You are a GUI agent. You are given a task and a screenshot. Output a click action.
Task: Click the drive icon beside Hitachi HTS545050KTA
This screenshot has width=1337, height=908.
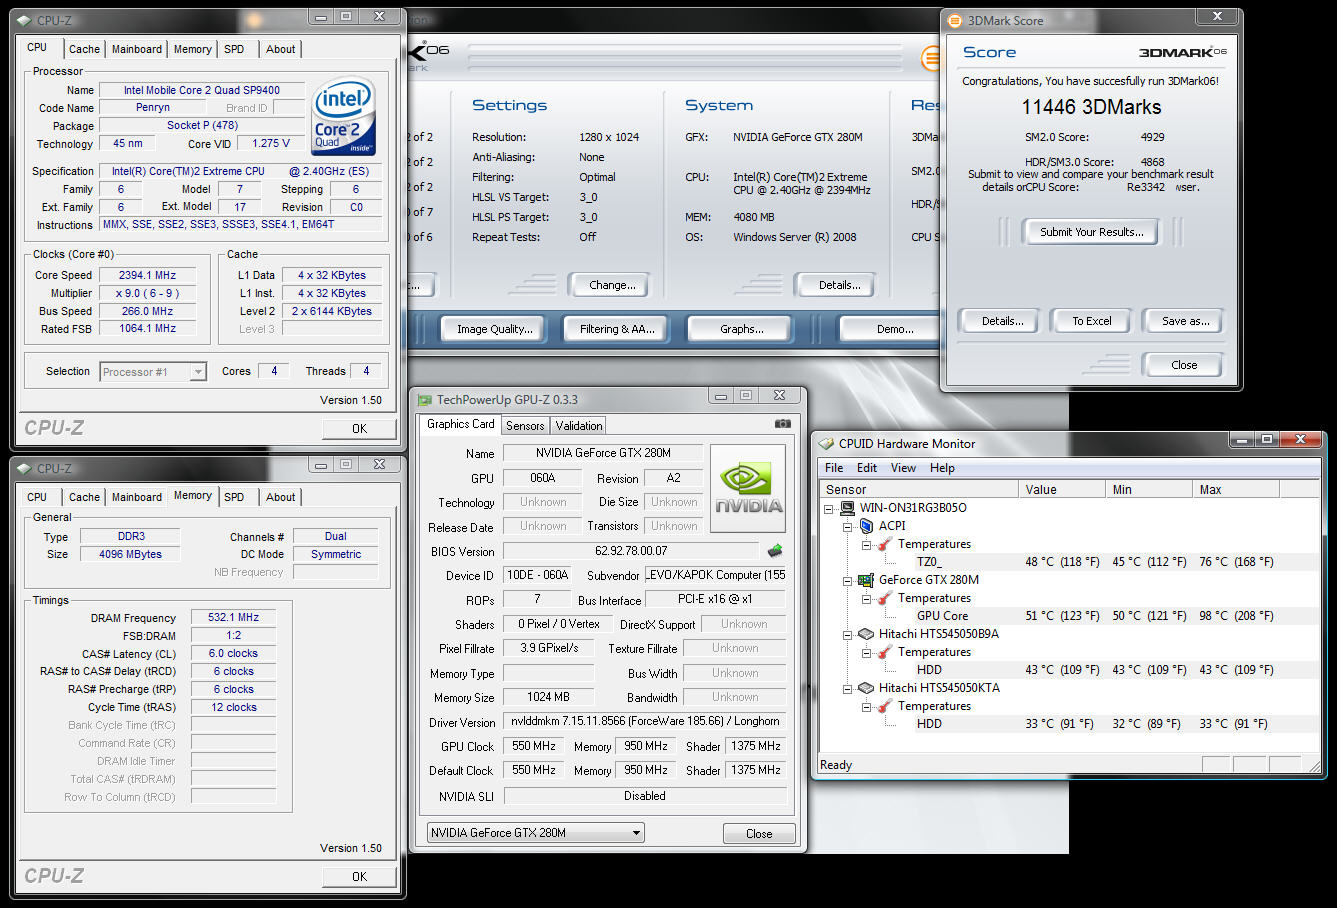[866, 688]
